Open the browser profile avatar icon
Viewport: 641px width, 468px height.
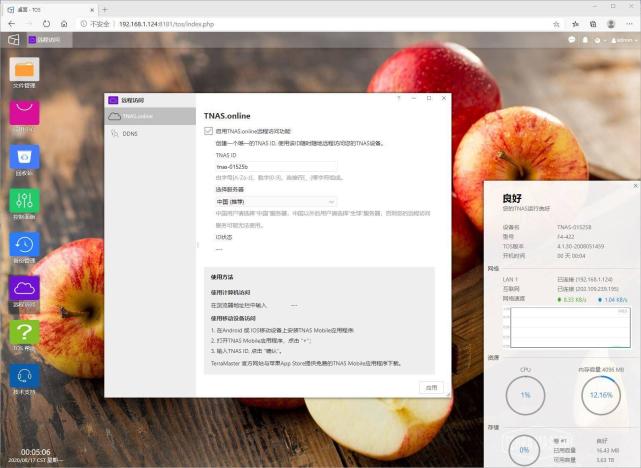[x=611, y=24]
